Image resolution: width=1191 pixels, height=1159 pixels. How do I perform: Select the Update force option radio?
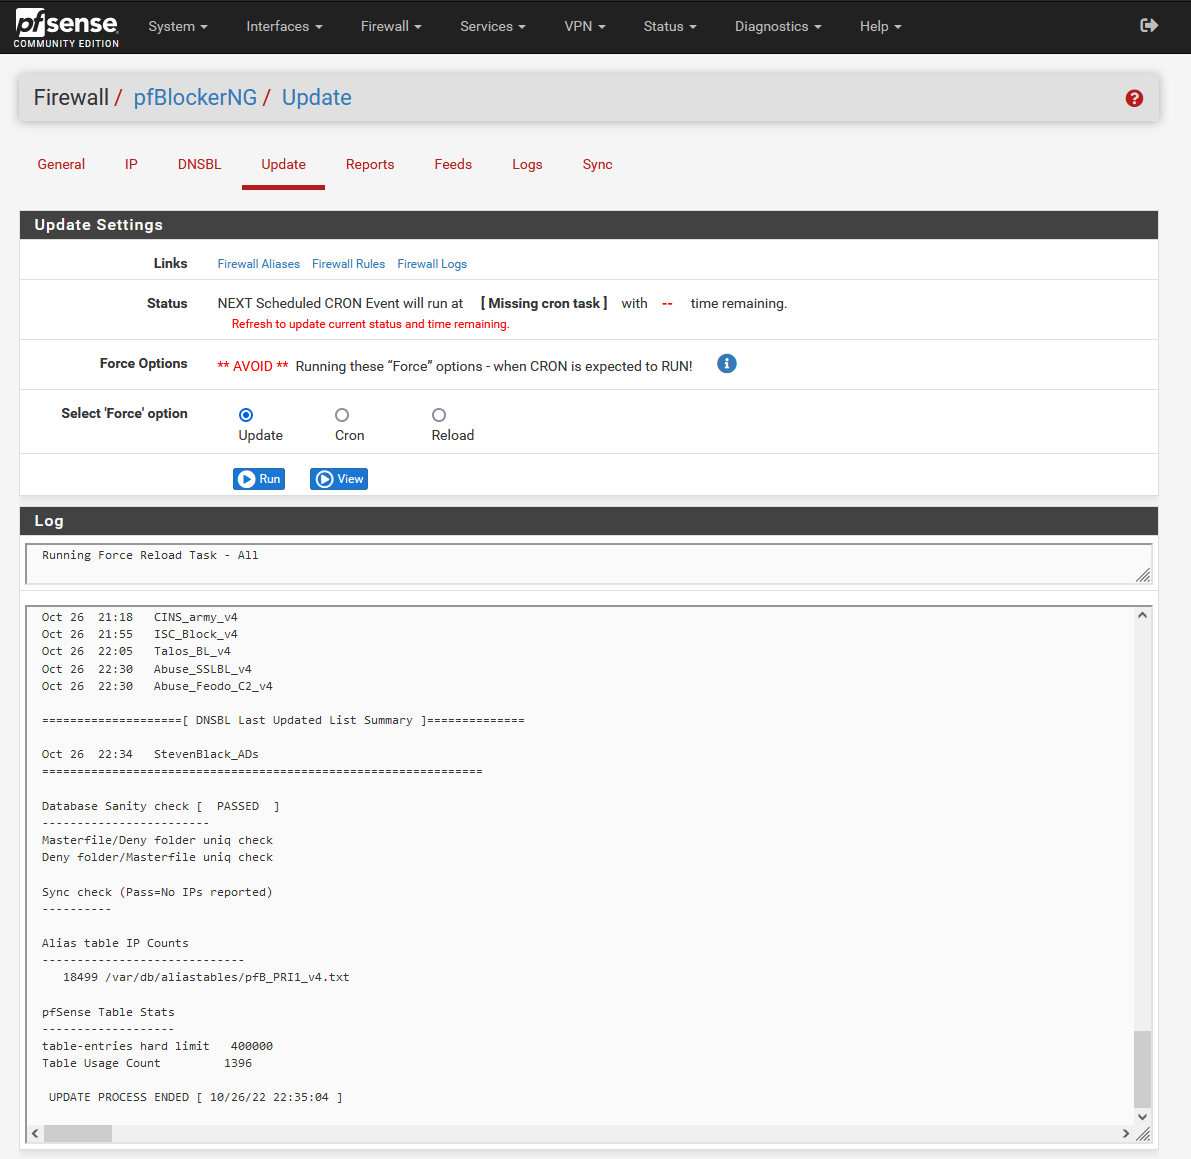246,415
